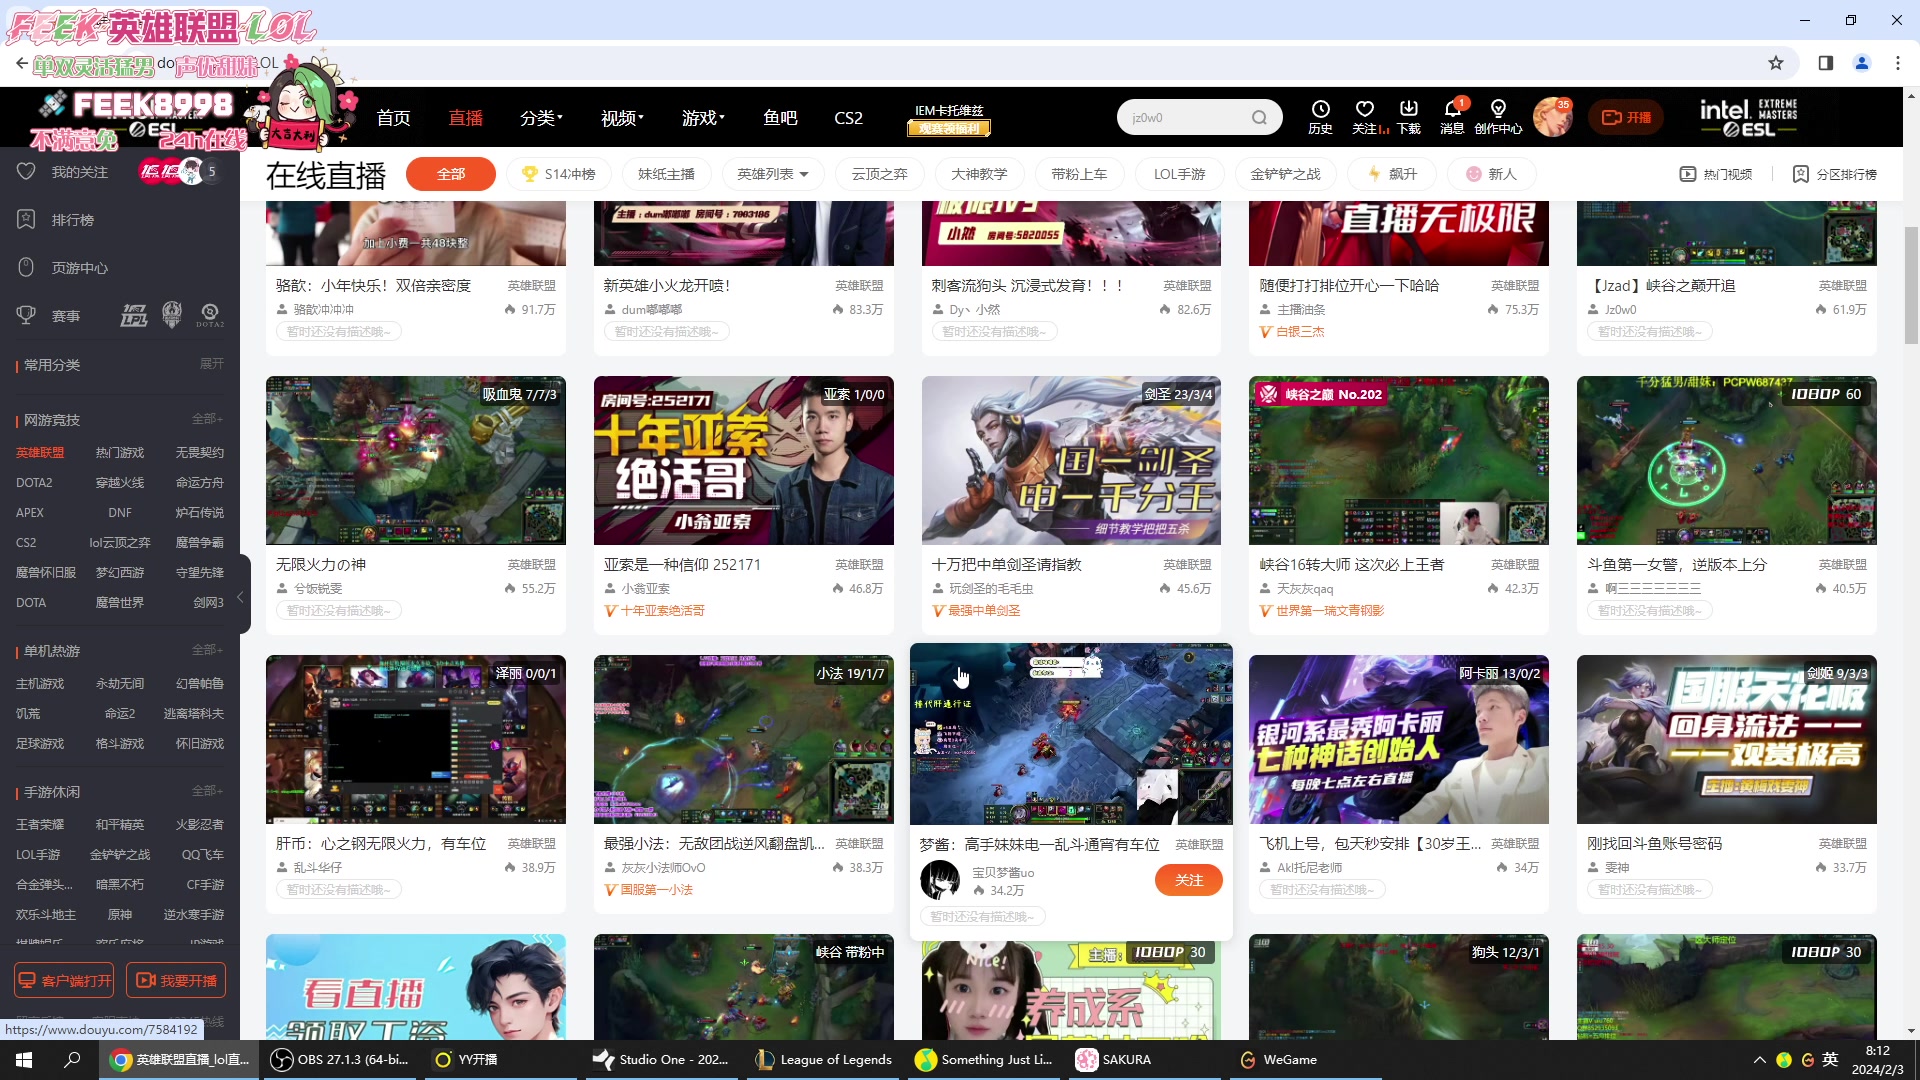The image size is (1920, 1080).
Task: Click the page vertical scrollbar
Action: click(1911, 285)
